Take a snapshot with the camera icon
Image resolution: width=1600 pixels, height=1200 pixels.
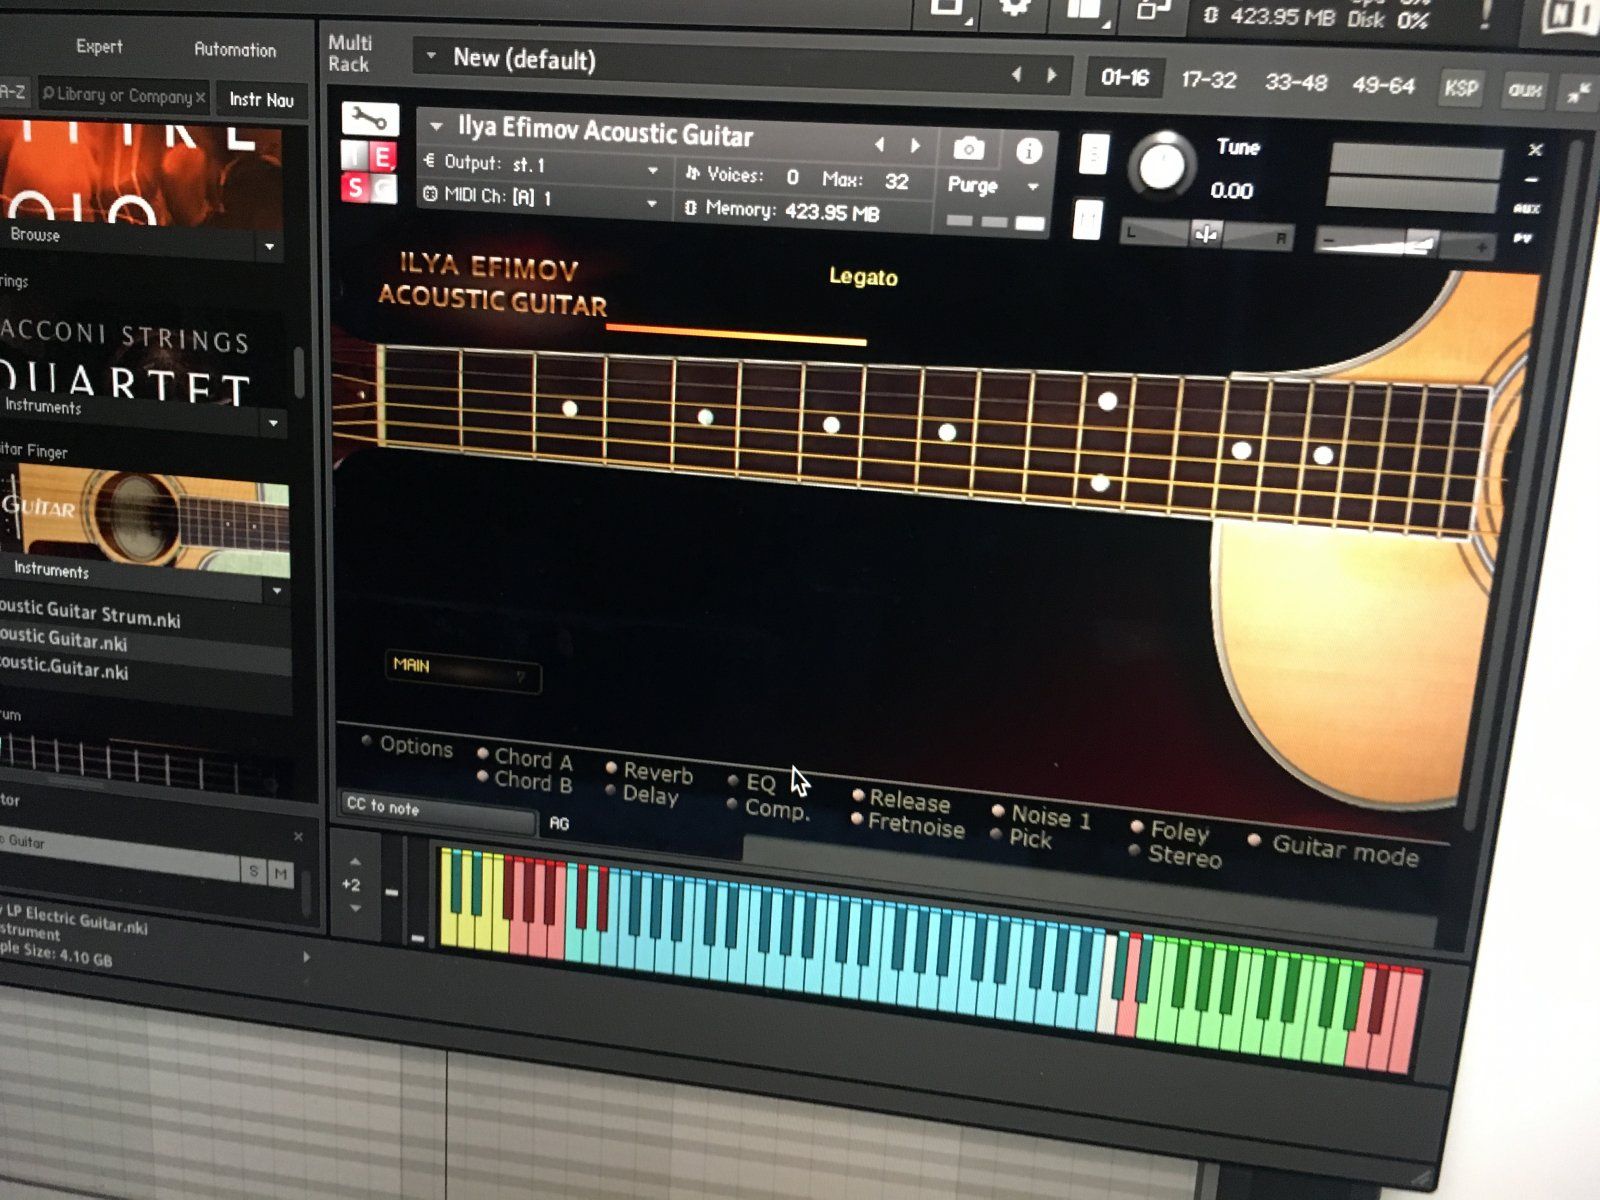point(967,150)
